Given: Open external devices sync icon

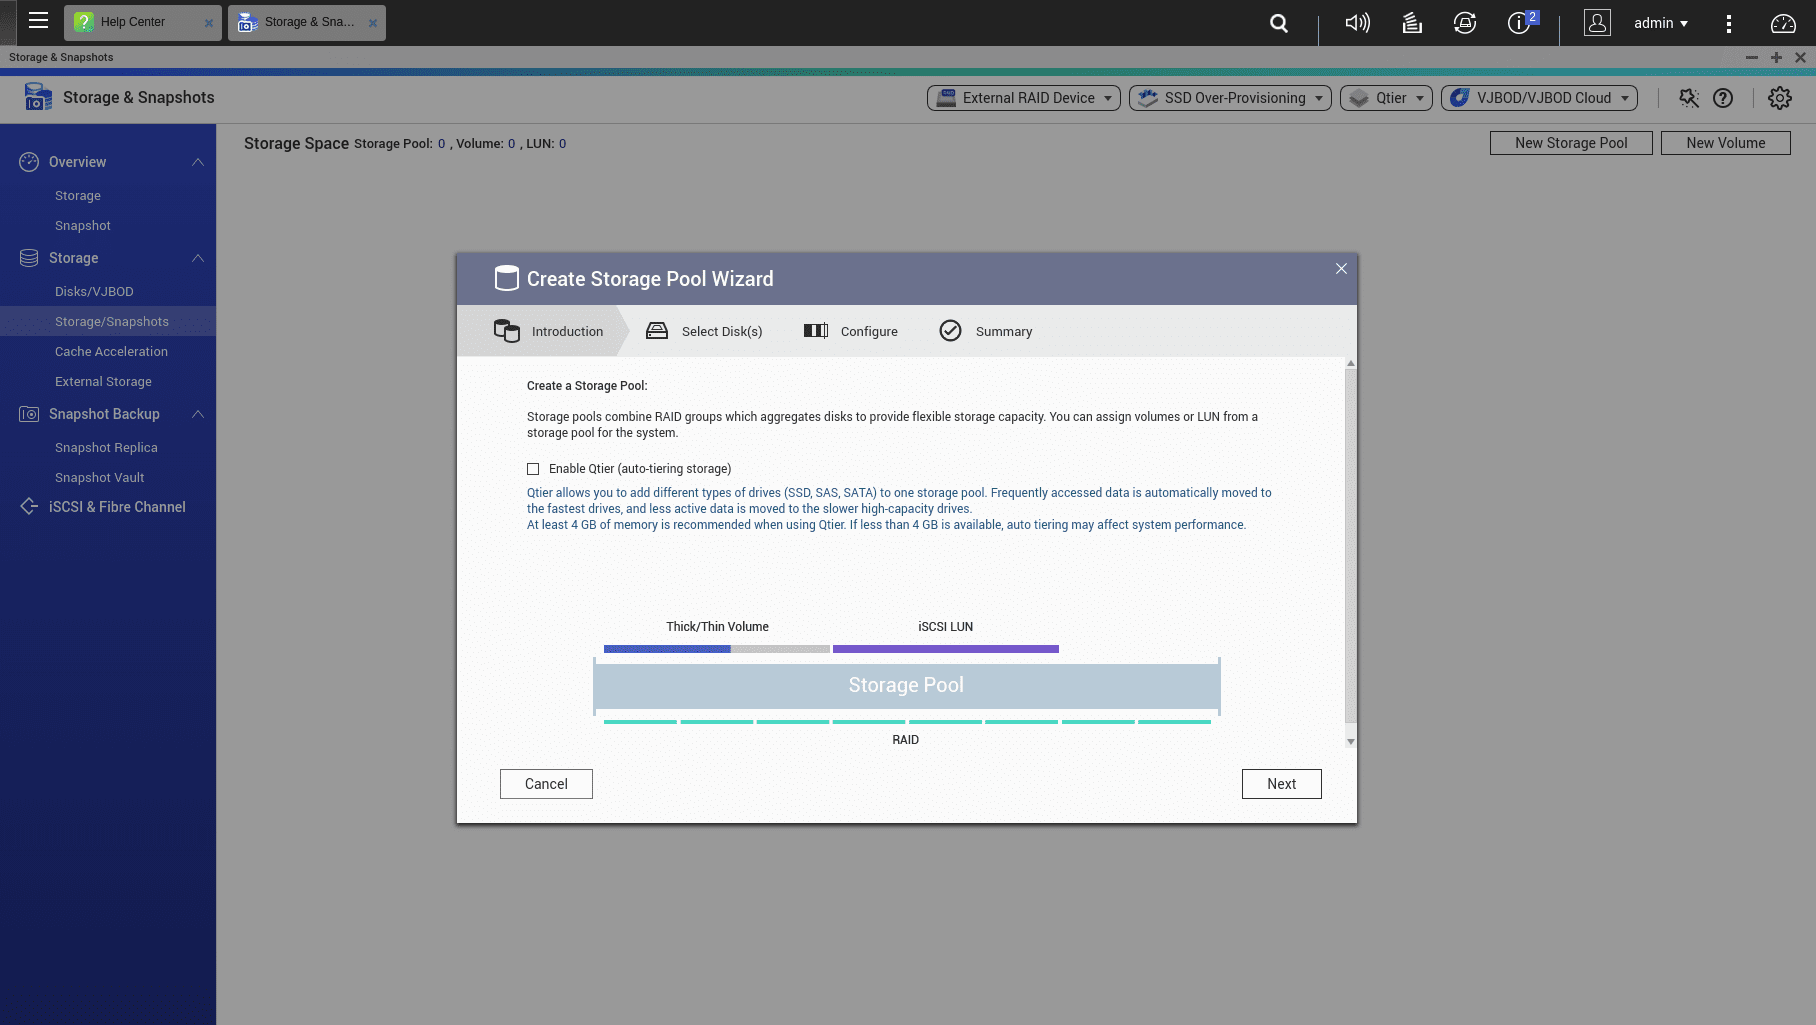Looking at the screenshot, I should (x=1465, y=23).
